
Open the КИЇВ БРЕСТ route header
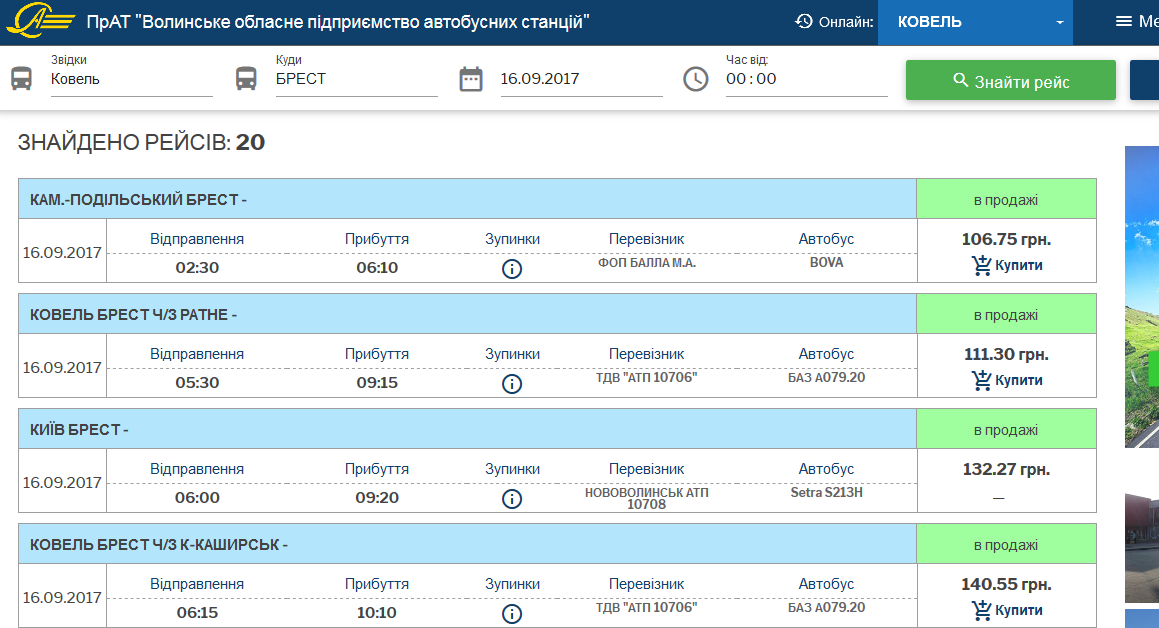[467, 430]
